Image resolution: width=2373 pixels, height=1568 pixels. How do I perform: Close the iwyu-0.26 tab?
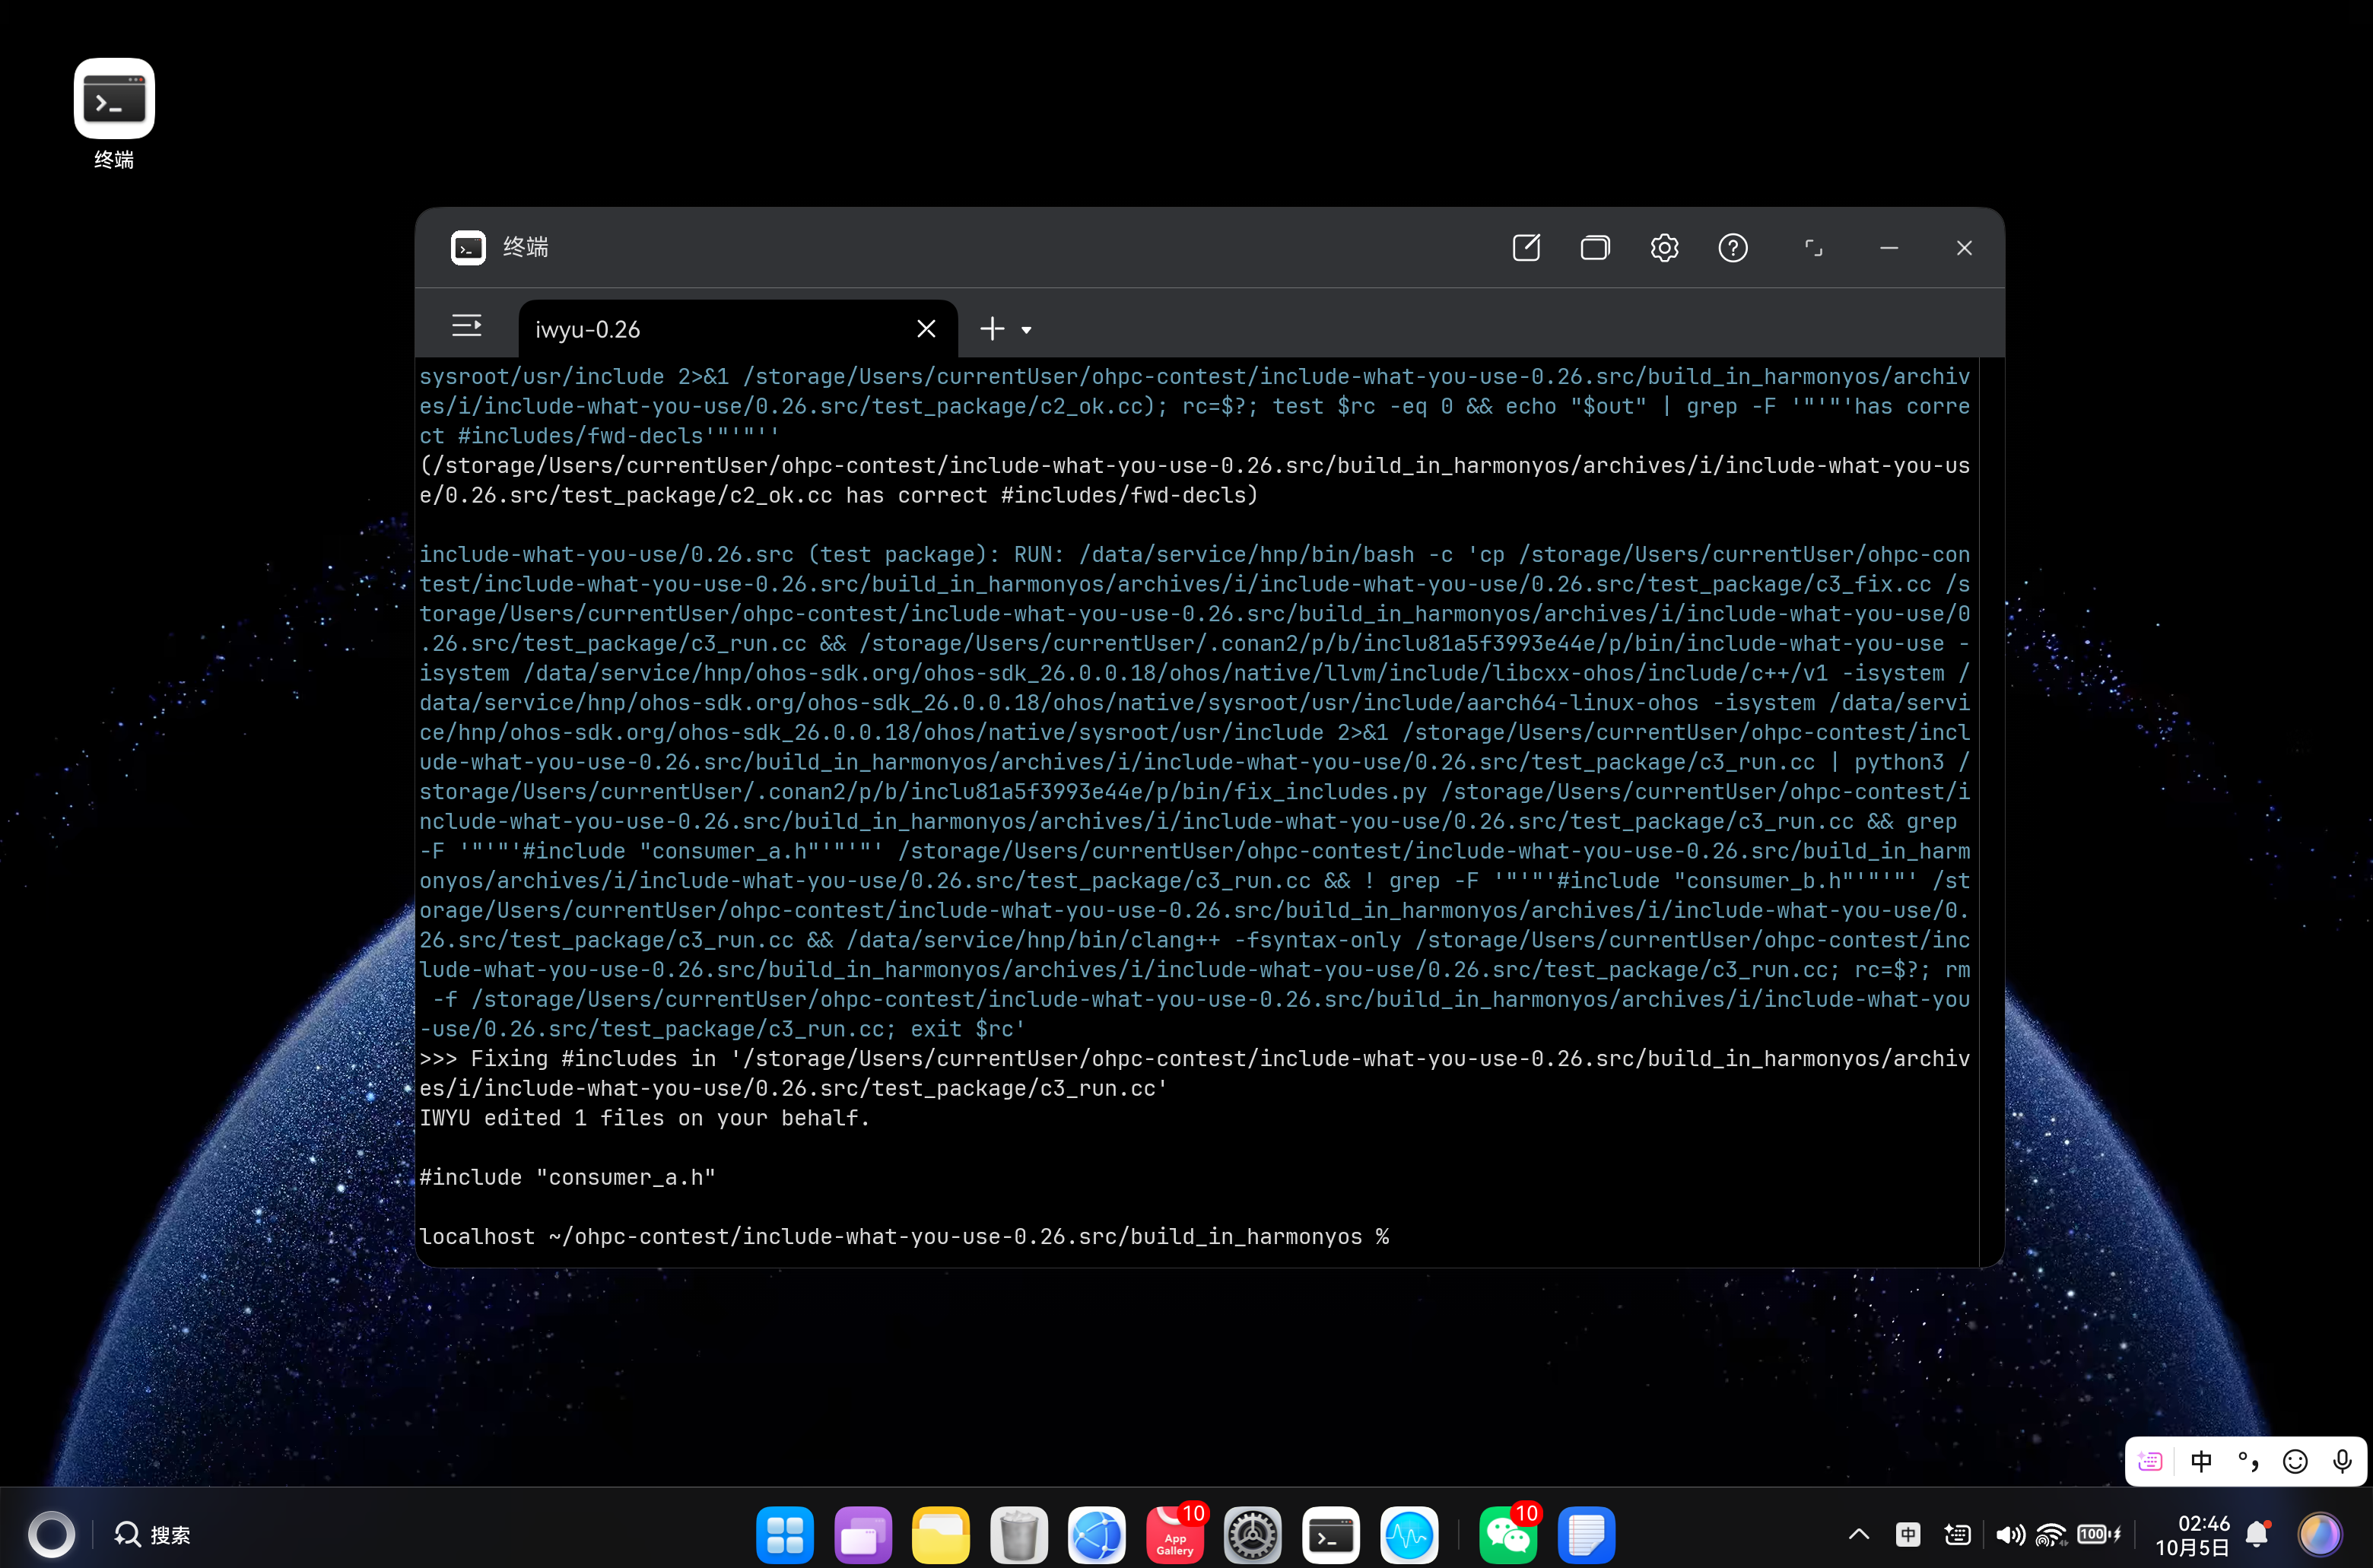[x=926, y=329]
